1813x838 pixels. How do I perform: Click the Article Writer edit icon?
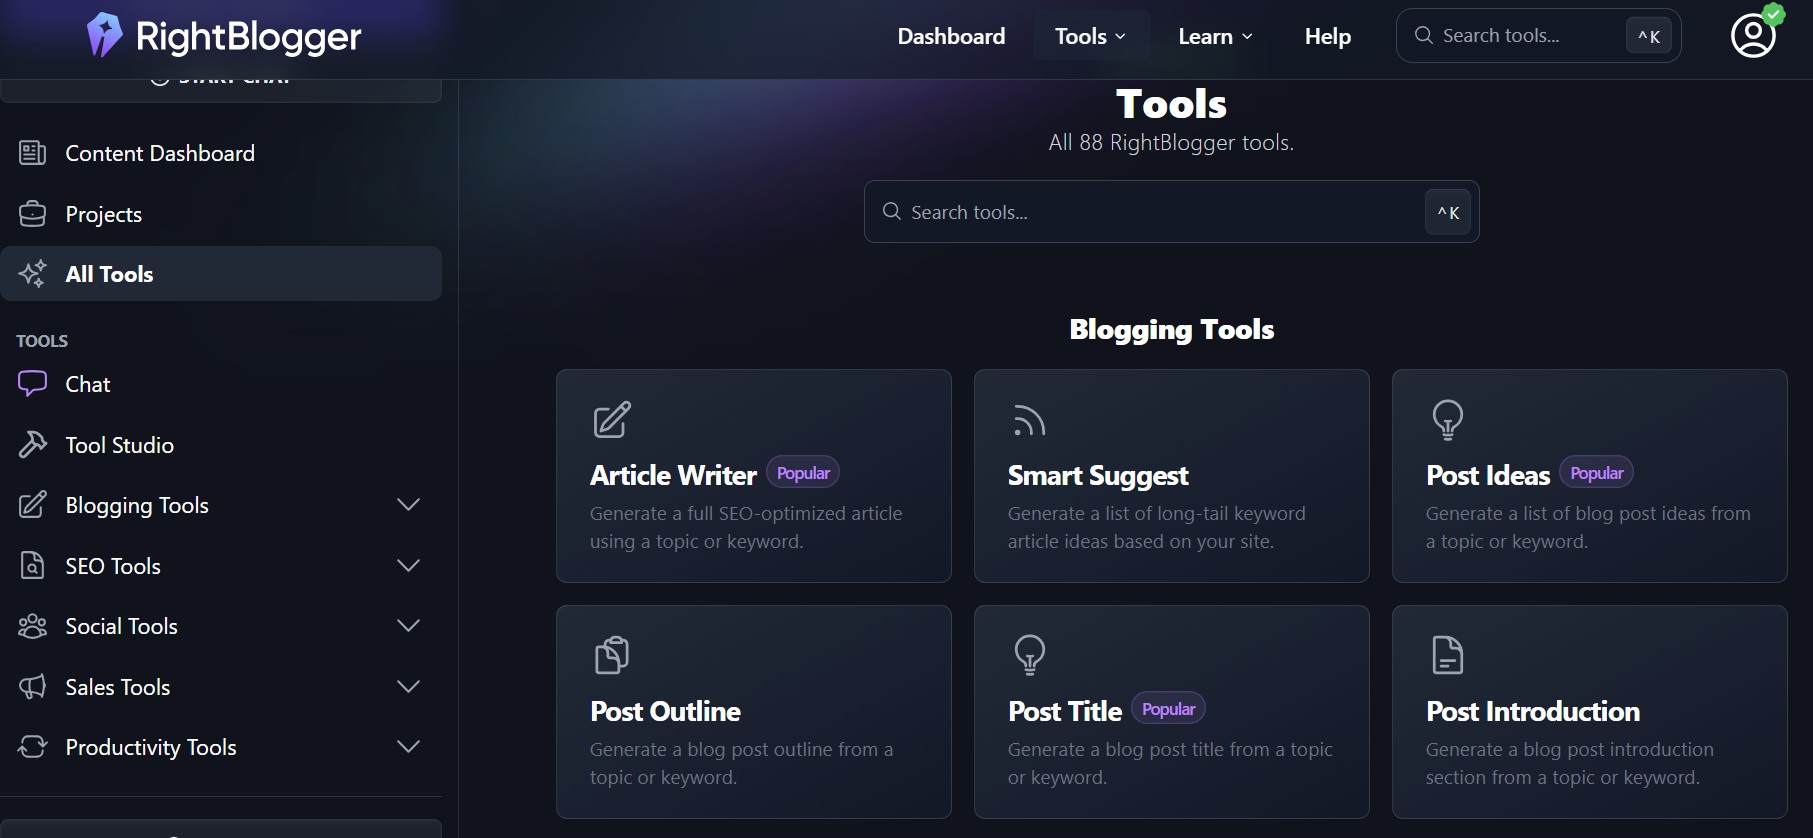tap(612, 420)
